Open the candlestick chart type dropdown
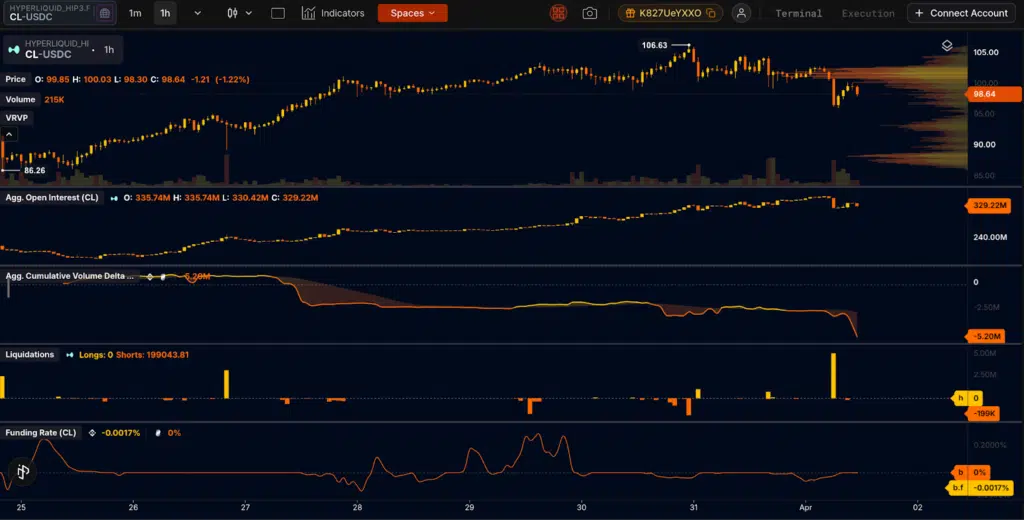The width and height of the screenshot is (1024, 520). pyautogui.click(x=239, y=13)
